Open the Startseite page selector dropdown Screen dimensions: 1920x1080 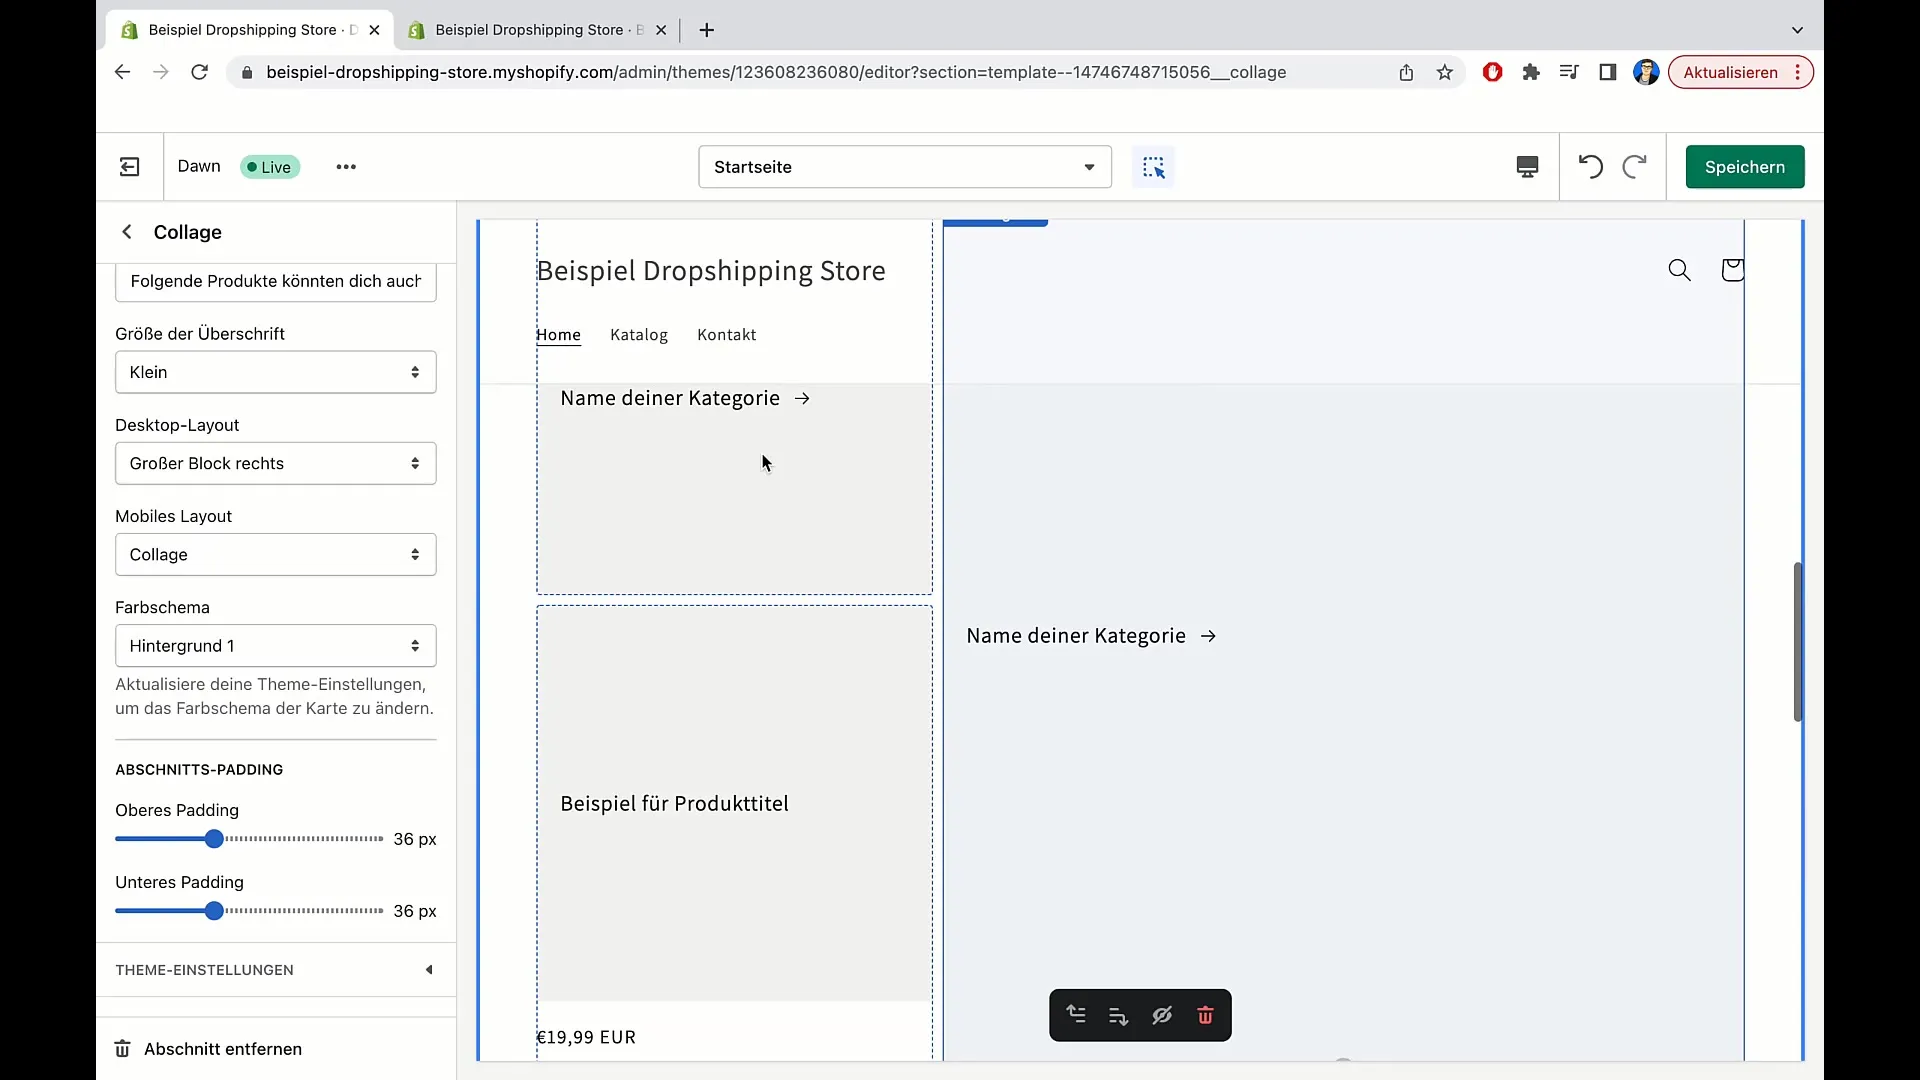click(x=904, y=167)
